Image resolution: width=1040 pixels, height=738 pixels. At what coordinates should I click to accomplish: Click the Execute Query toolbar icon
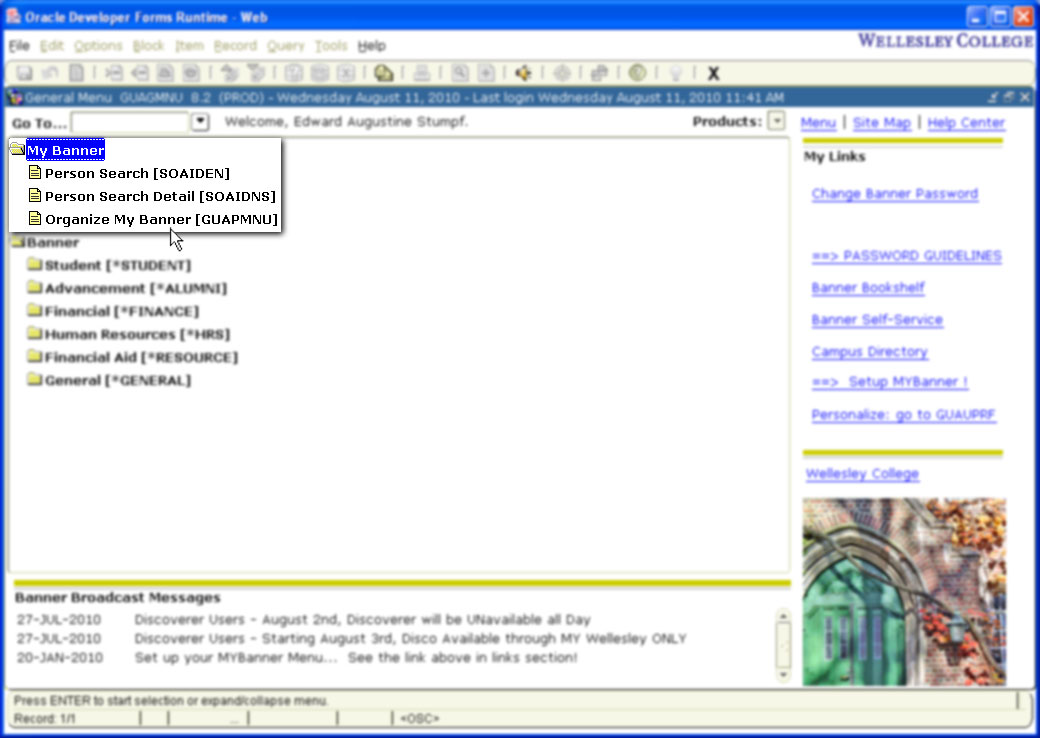(x=320, y=73)
